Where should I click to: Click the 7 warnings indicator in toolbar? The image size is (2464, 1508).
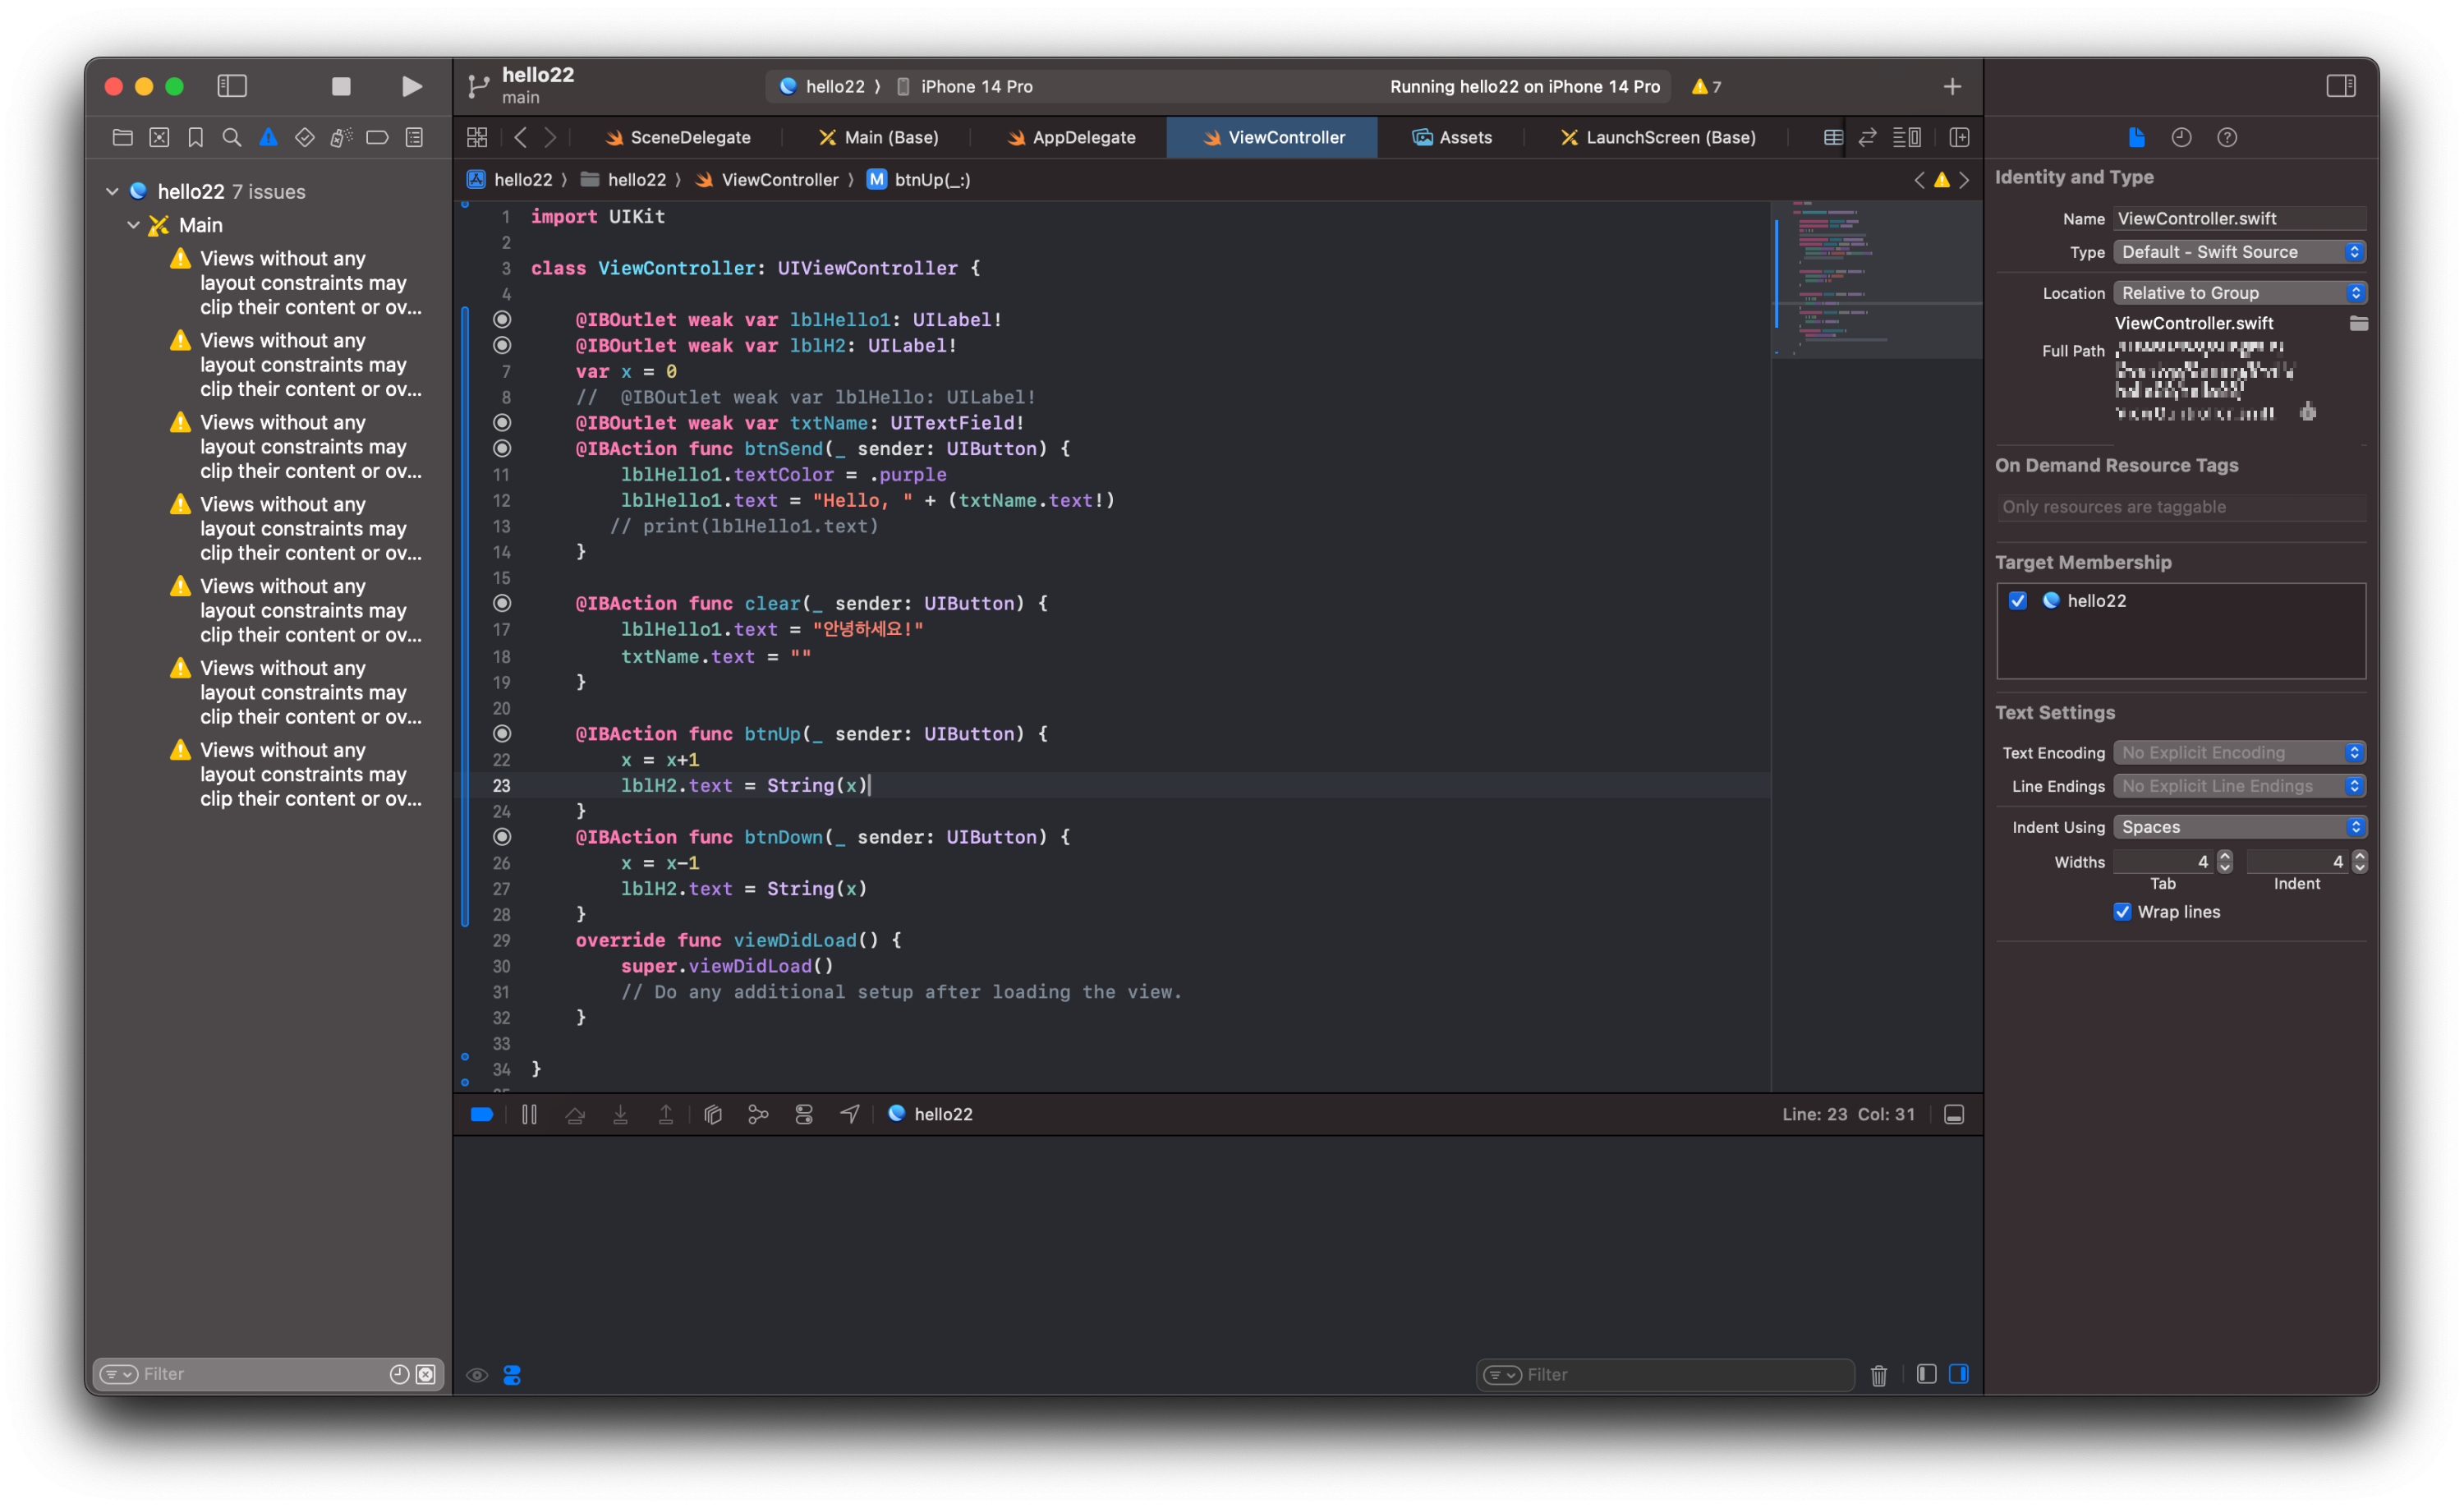click(x=1705, y=87)
